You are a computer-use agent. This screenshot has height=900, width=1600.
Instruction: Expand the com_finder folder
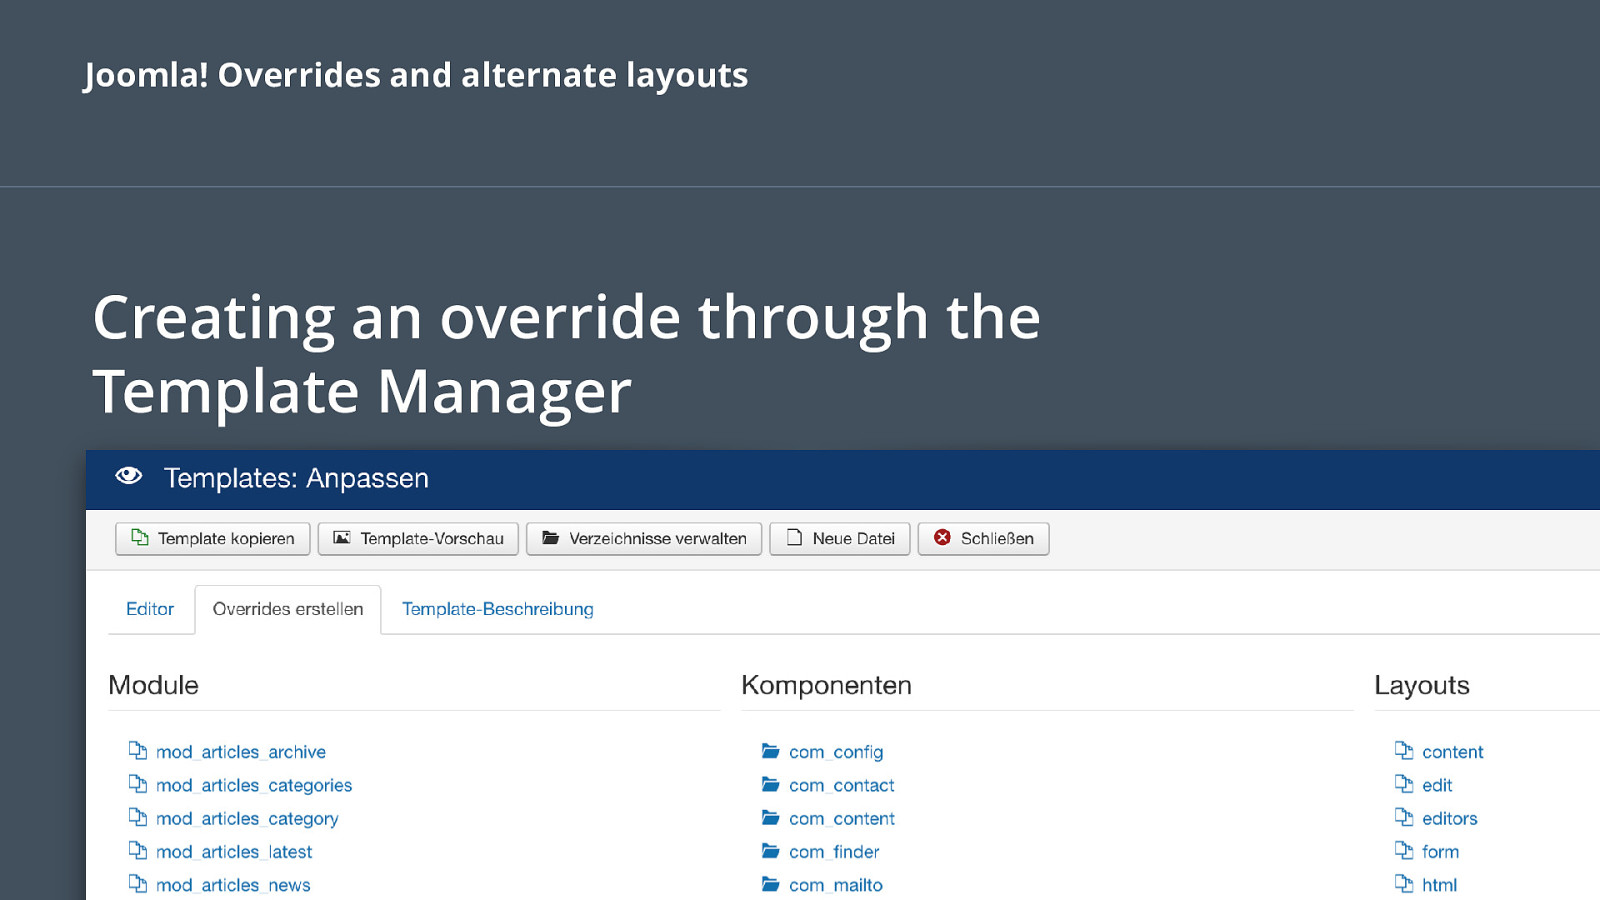pos(834,852)
